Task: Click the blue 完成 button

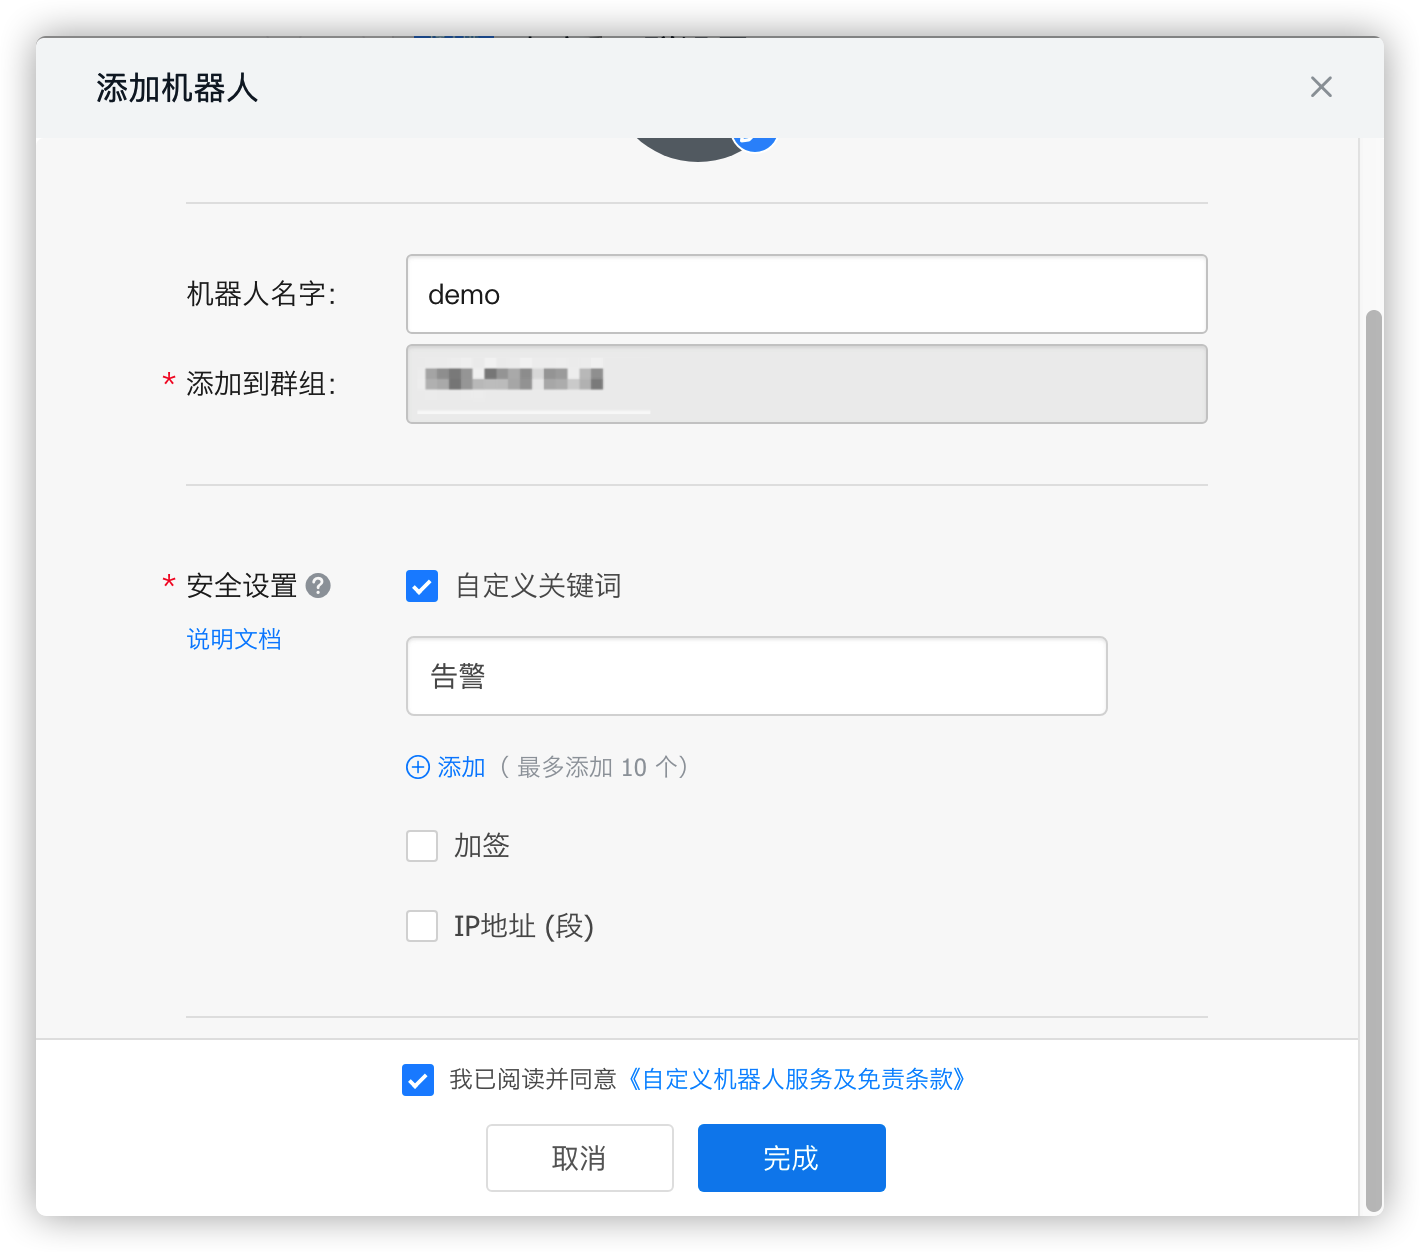Action: pyautogui.click(x=791, y=1158)
